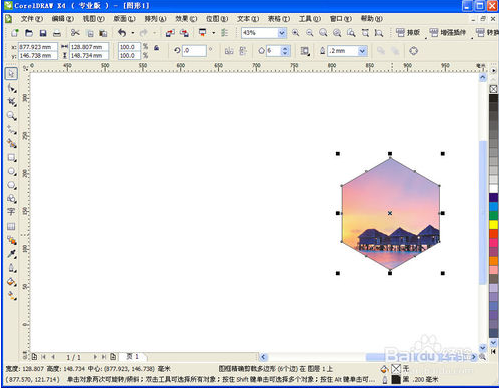Select the Zoom tool in toolbox
Viewport: 499px width, 390px height.
coord(12,116)
